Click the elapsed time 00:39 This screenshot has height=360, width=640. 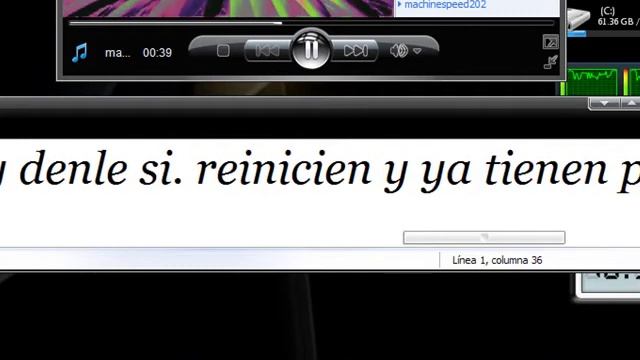pos(157,53)
